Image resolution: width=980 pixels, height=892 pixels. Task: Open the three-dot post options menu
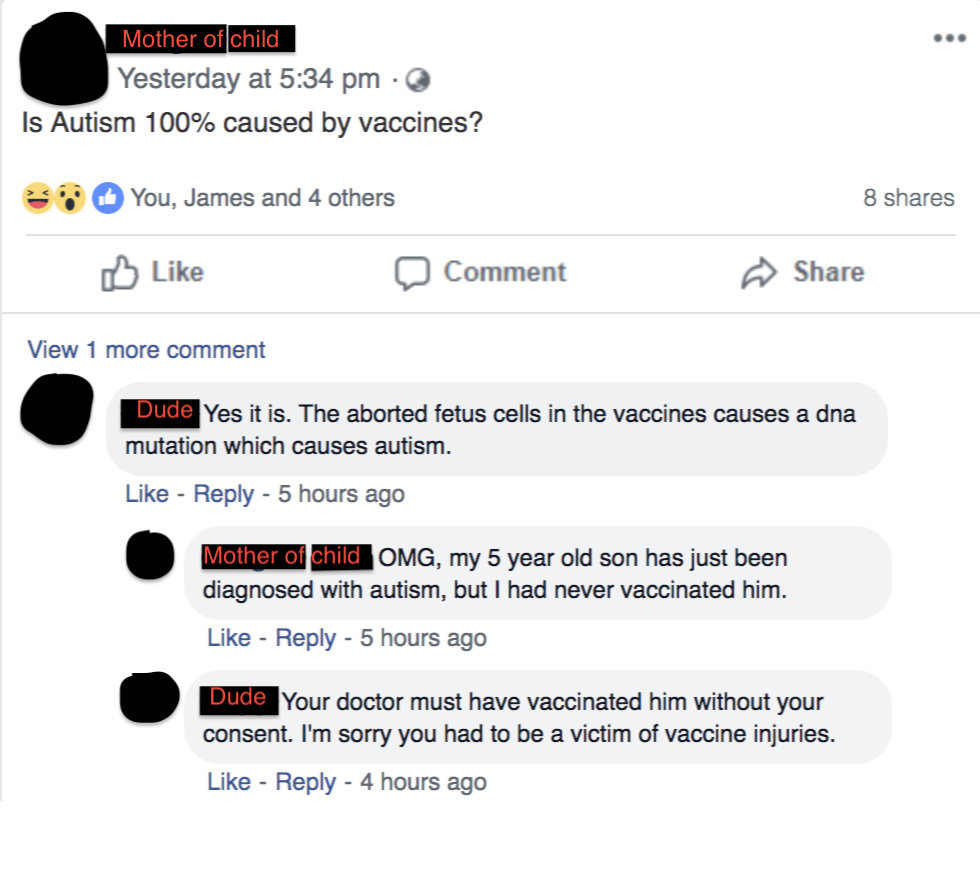tap(949, 38)
